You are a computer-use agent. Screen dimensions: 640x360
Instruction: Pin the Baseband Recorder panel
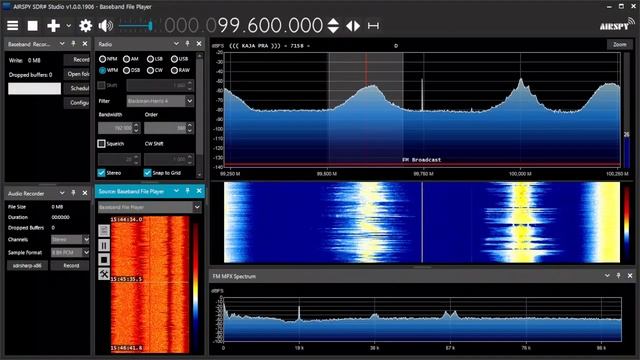pyautogui.click(x=73, y=44)
